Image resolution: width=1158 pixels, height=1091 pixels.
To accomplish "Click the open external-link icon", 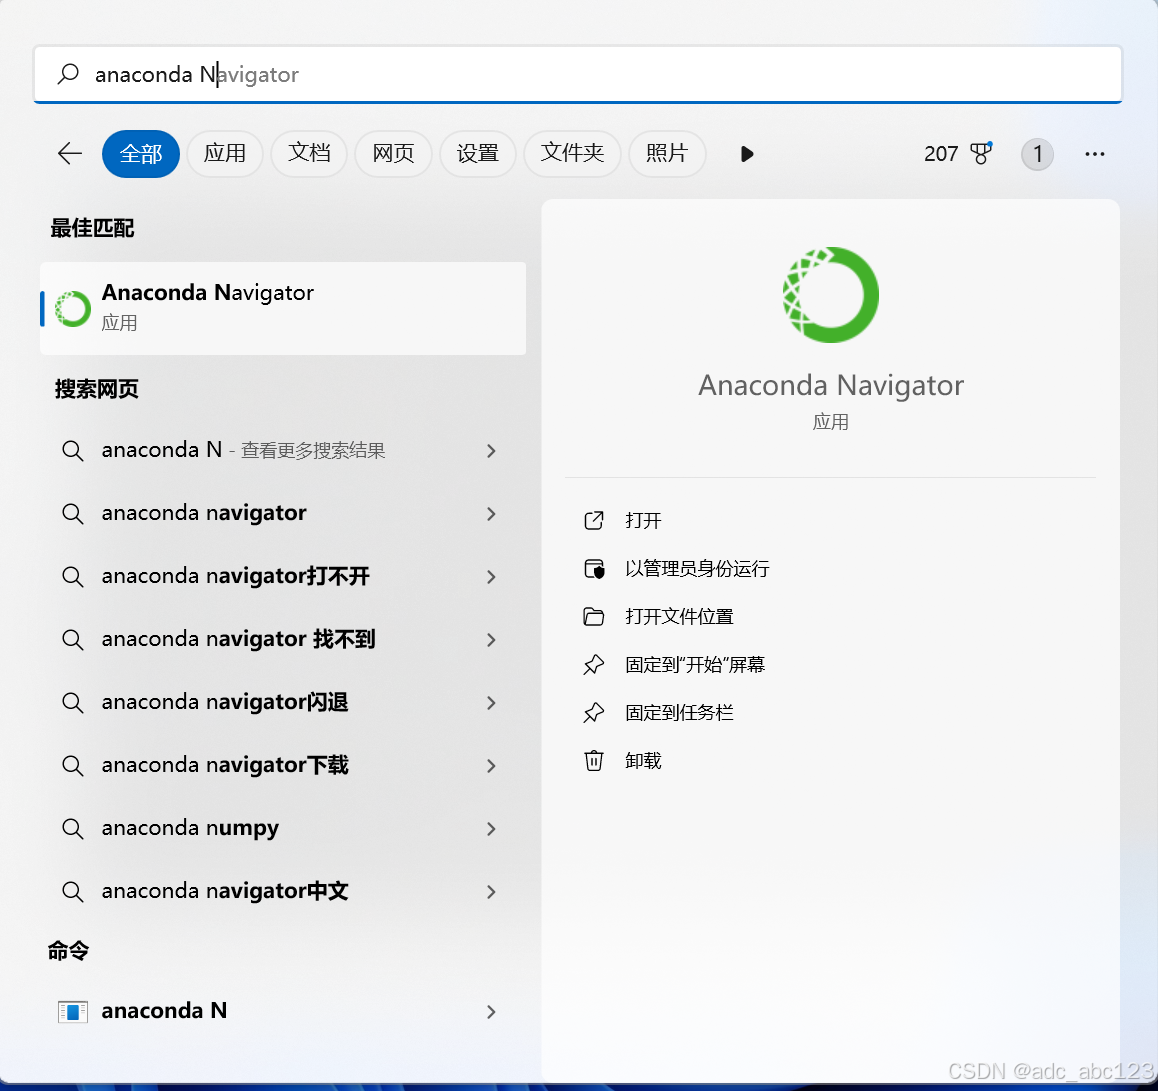I will coord(594,520).
